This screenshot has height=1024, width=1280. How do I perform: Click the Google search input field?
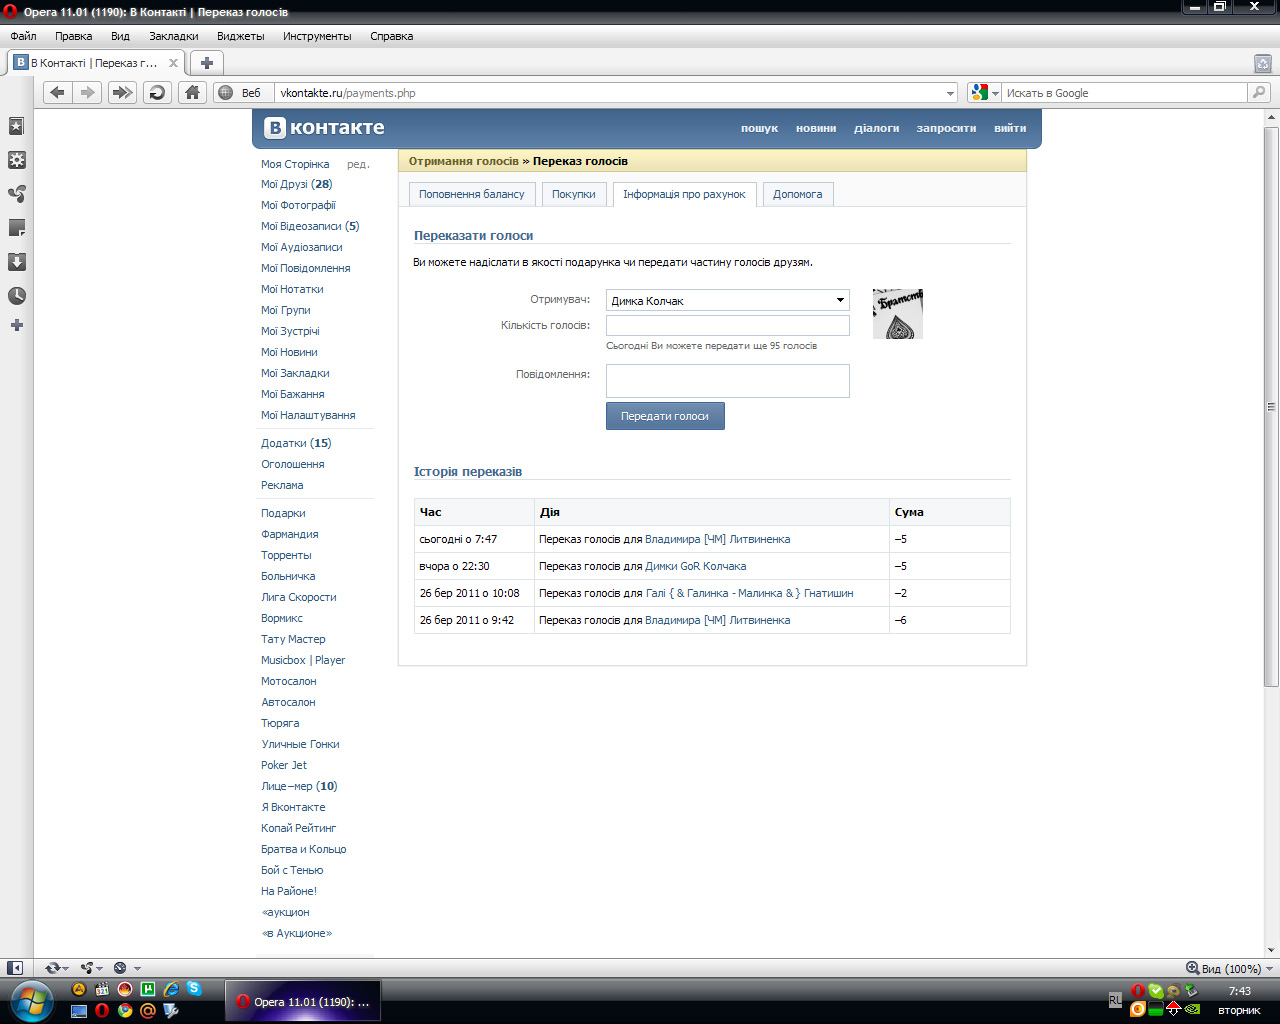(x=1125, y=93)
